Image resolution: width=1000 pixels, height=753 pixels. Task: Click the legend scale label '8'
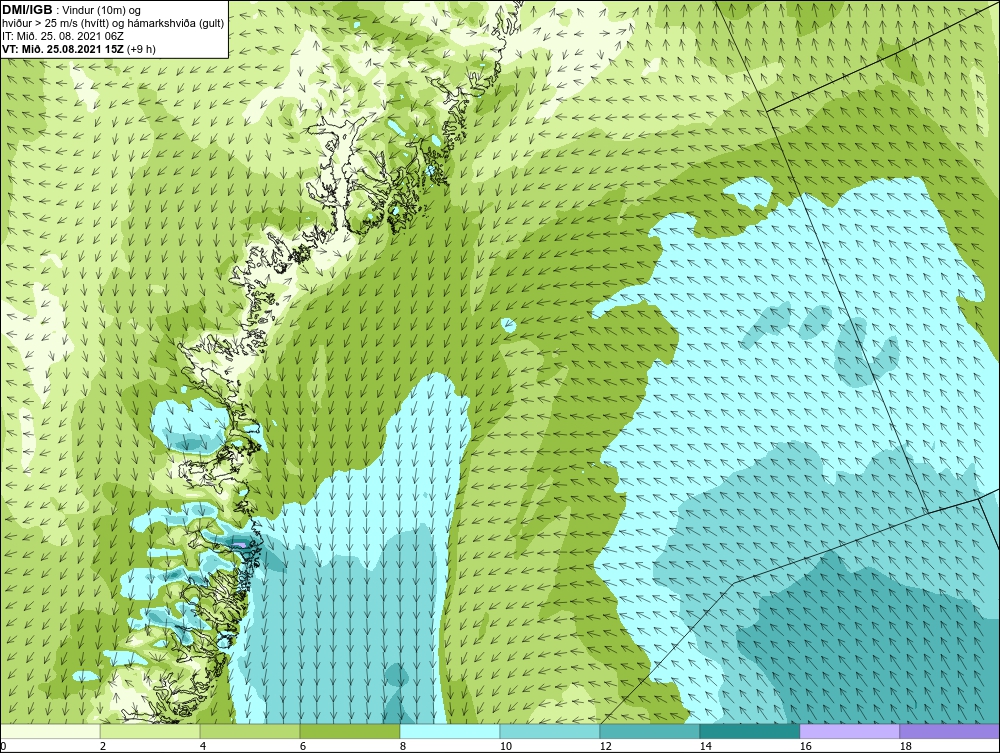(402, 746)
